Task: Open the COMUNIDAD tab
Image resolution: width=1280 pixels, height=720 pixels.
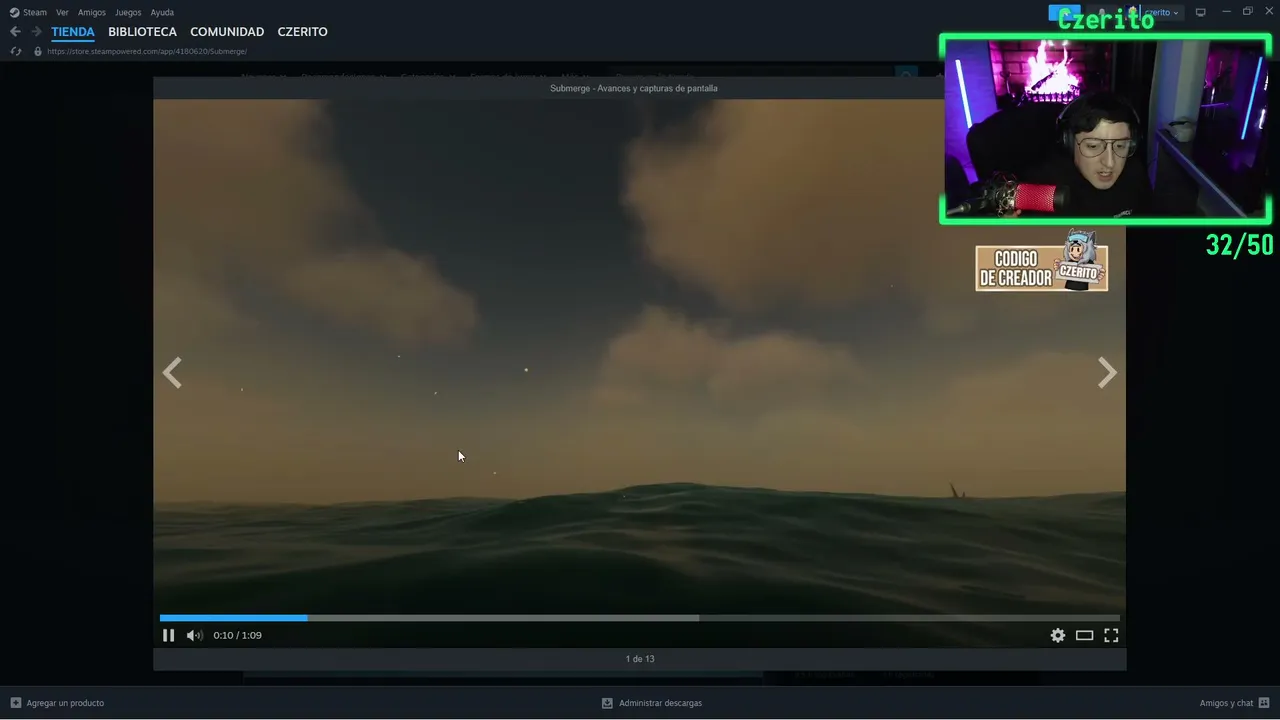Action: [x=227, y=32]
